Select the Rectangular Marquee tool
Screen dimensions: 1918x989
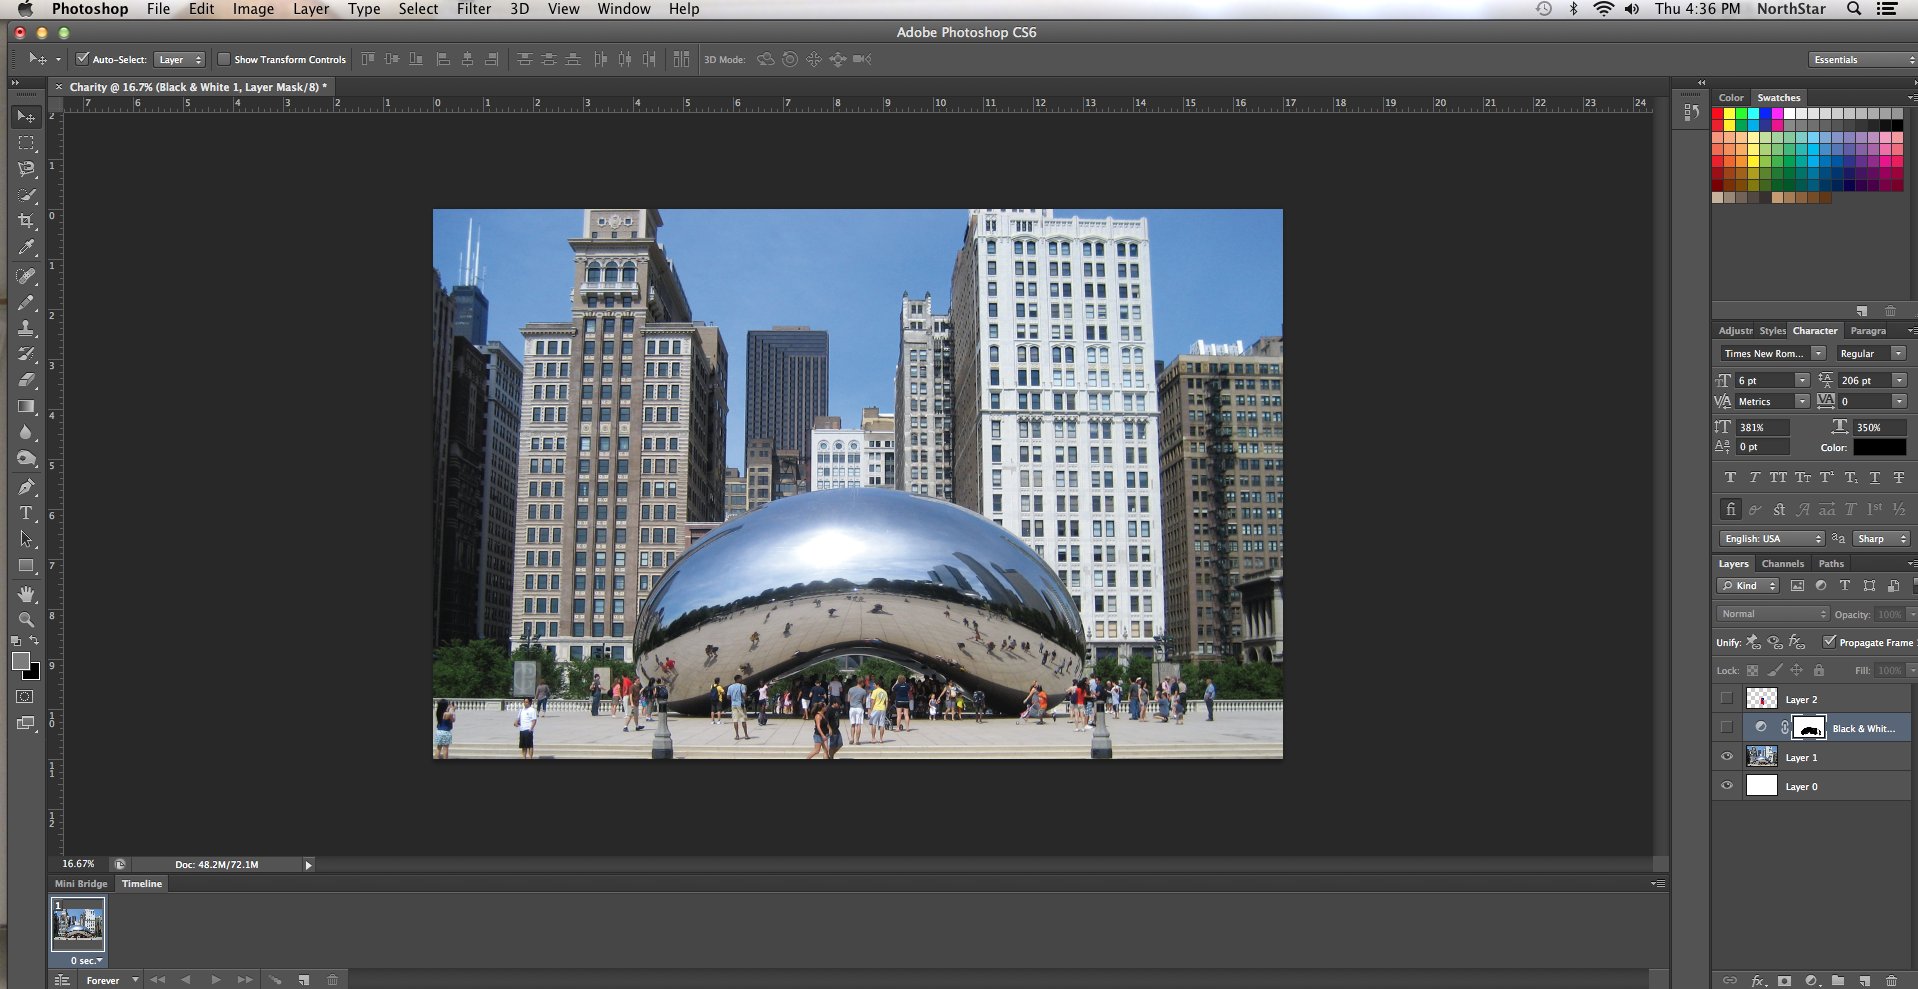pyautogui.click(x=26, y=143)
